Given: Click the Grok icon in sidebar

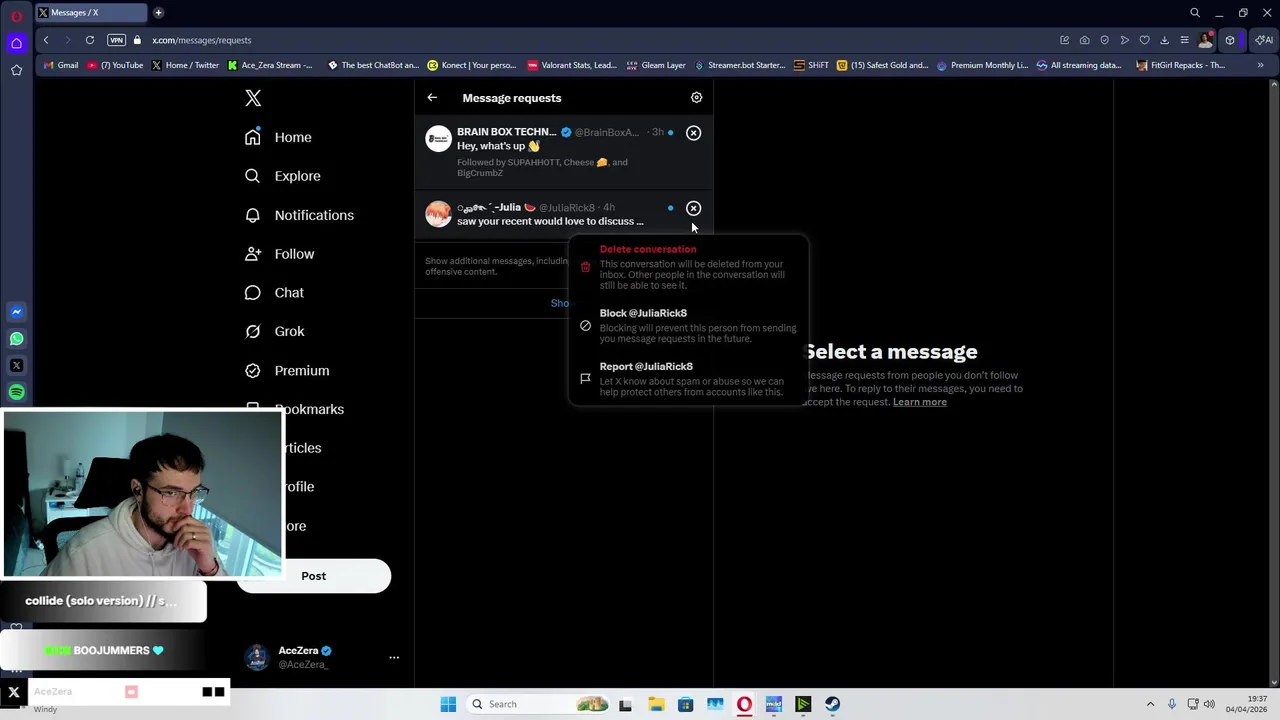Looking at the screenshot, I should [x=253, y=331].
